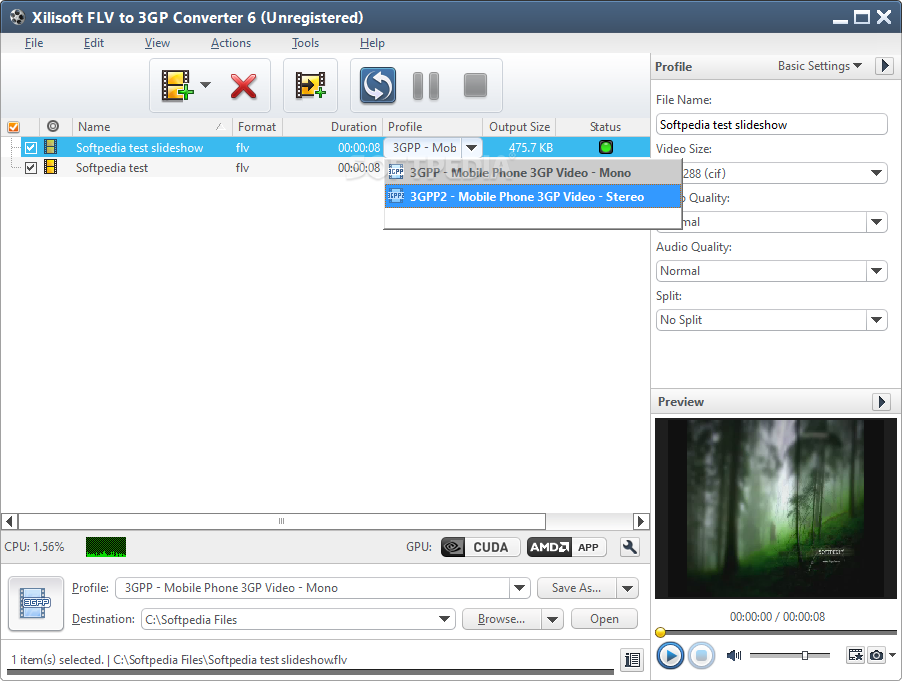Toggle the check-all checkbox in list header

pyautogui.click(x=13, y=127)
